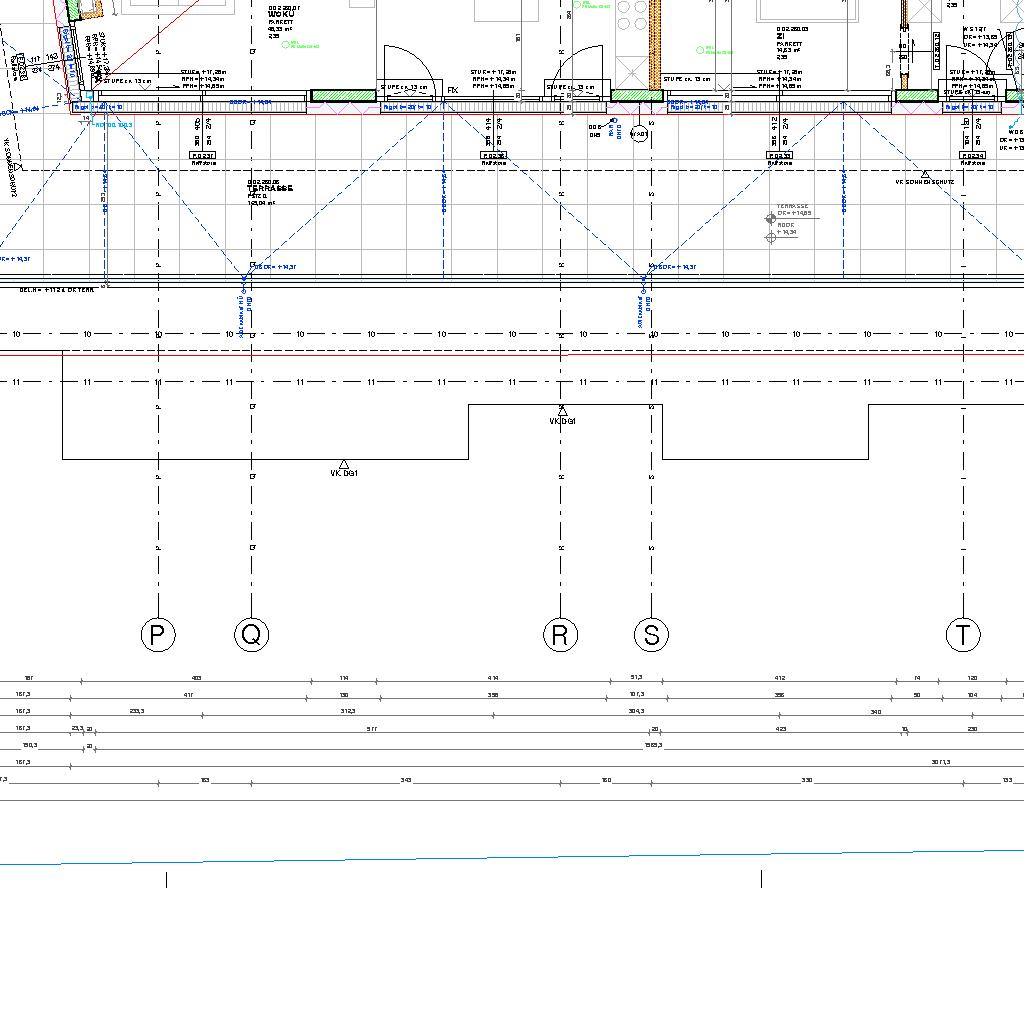Click the VK SONNENSCHUTZ triangle marker

click(925, 175)
